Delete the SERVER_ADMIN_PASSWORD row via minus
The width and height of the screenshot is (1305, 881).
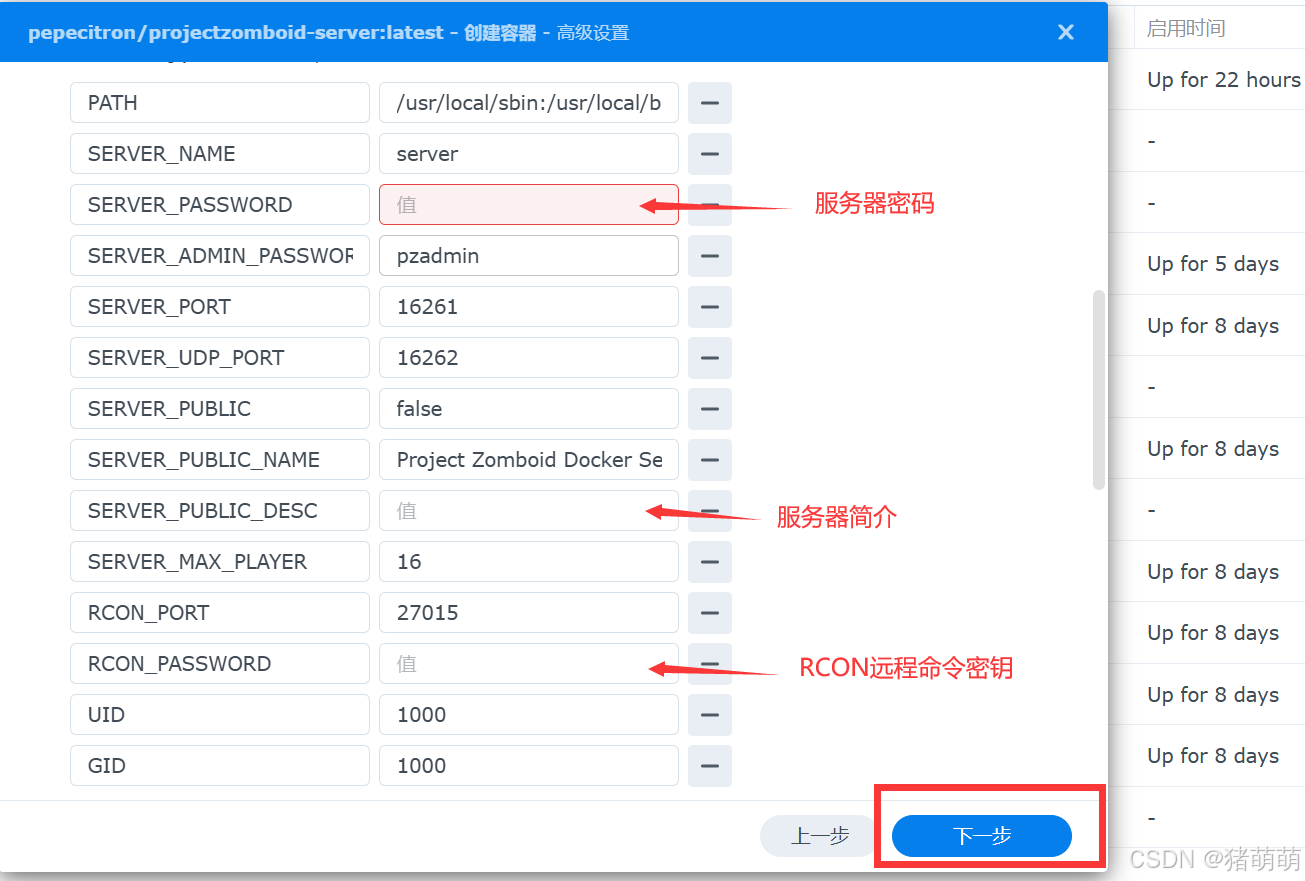click(710, 256)
